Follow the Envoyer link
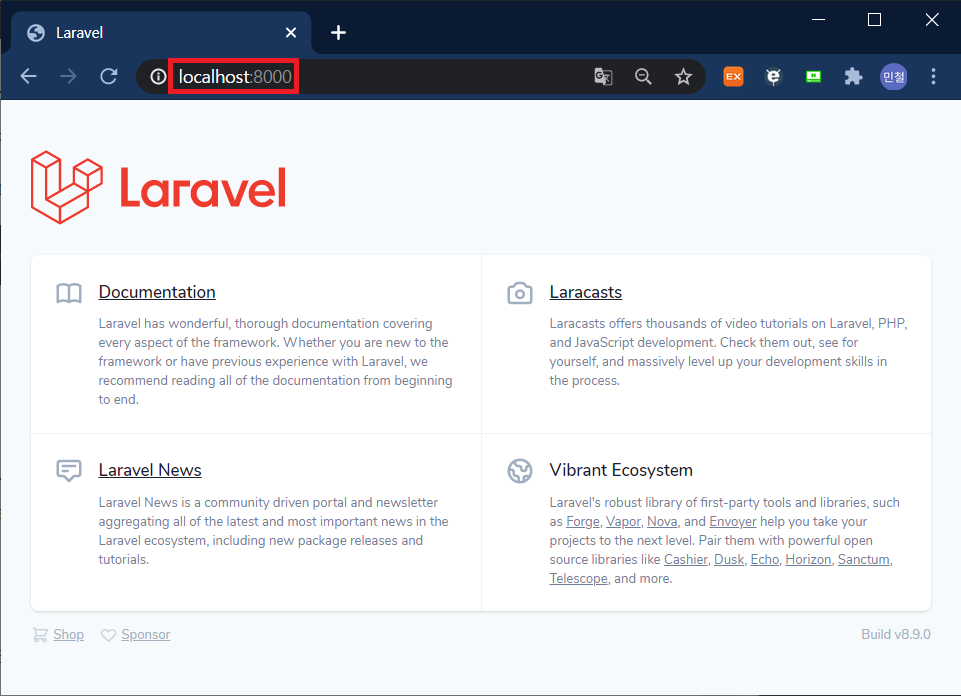The height and width of the screenshot is (696, 961). [733, 521]
